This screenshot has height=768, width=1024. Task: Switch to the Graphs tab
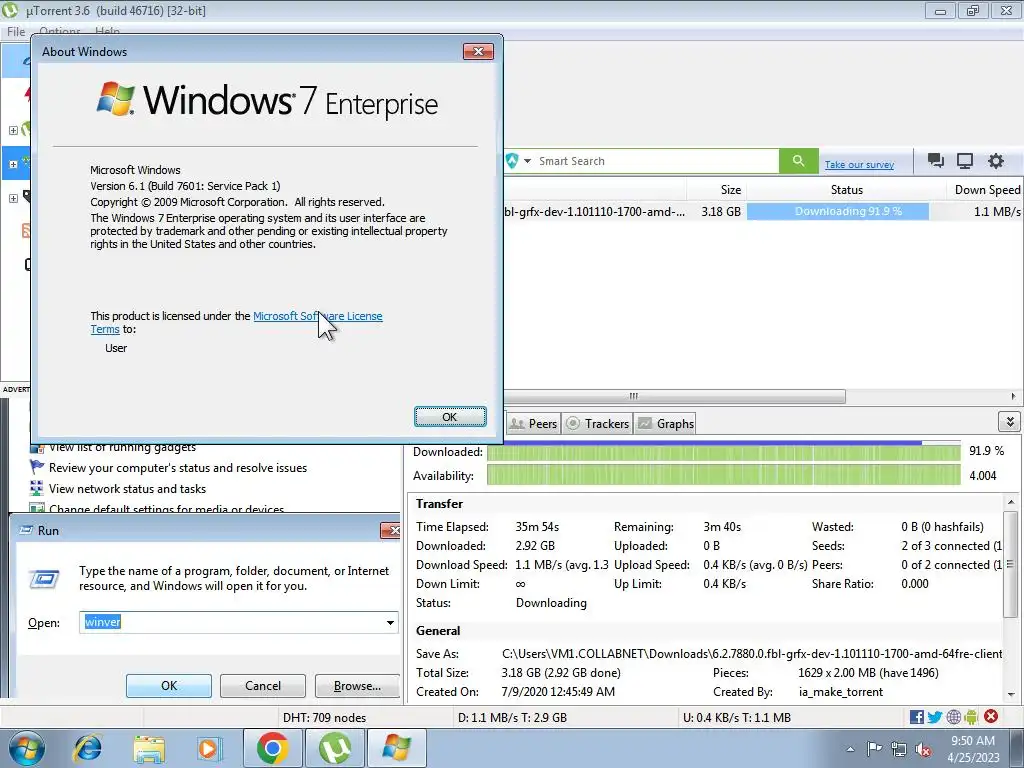pyautogui.click(x=665, y=424)
